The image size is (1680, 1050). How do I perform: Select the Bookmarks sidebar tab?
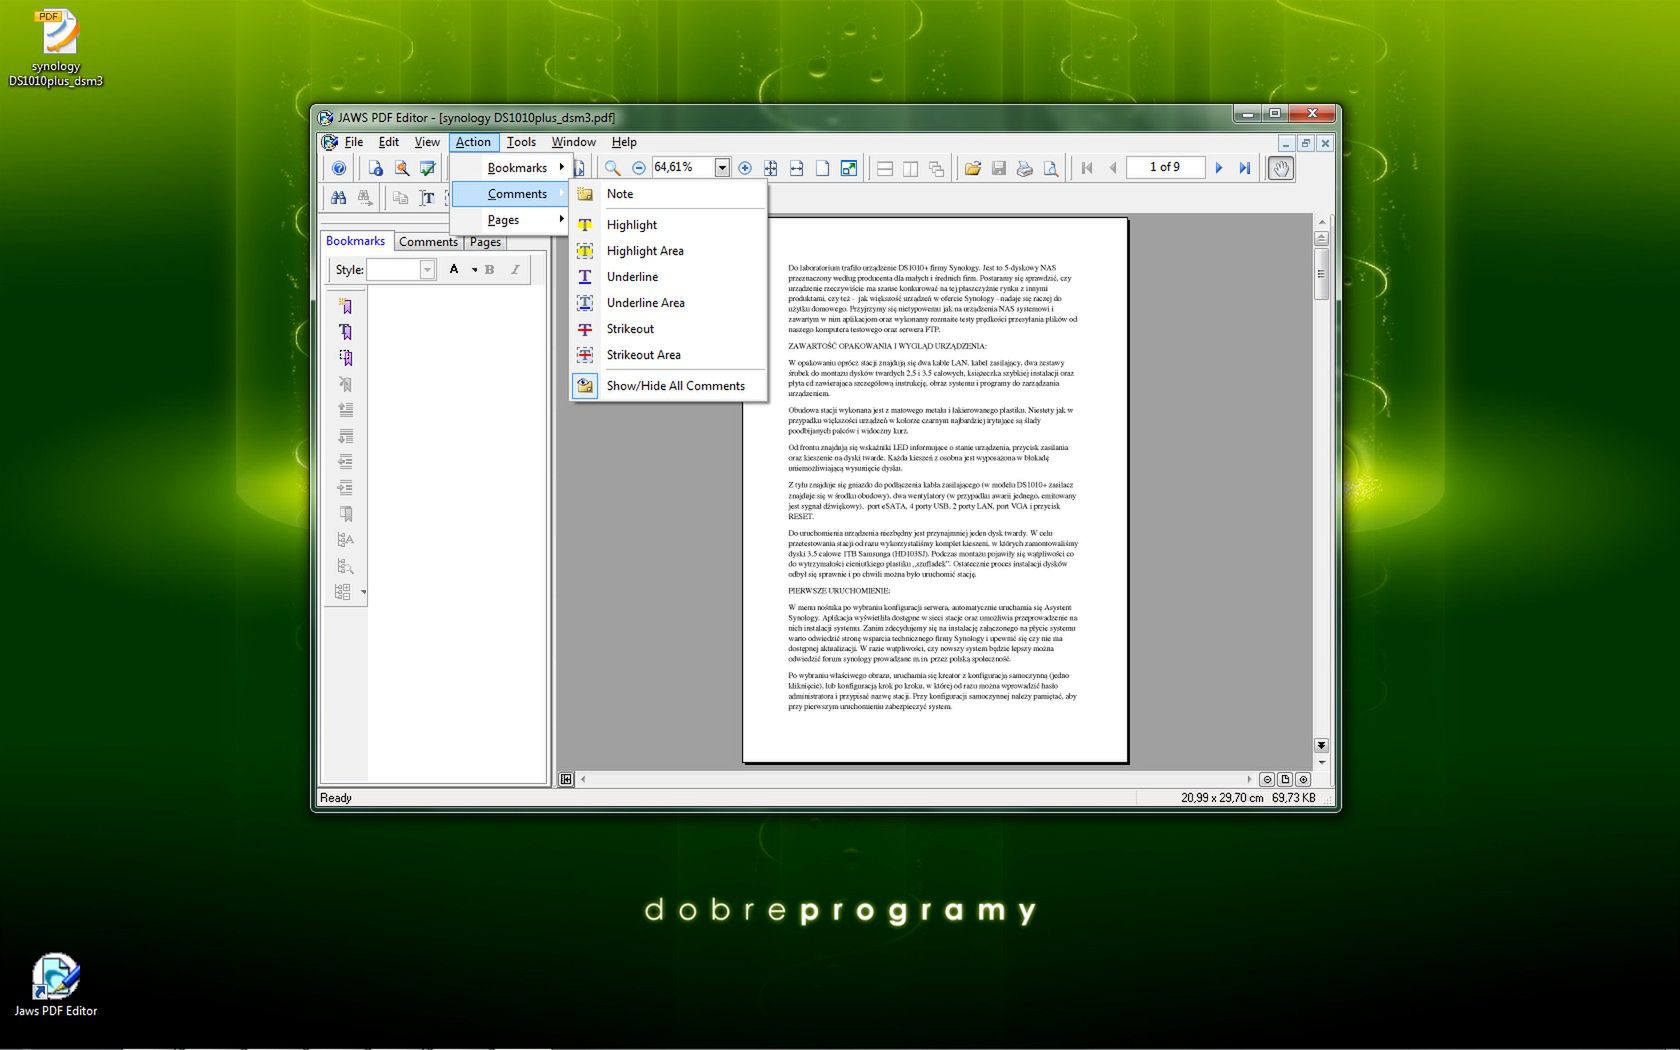tap(355, 241)
